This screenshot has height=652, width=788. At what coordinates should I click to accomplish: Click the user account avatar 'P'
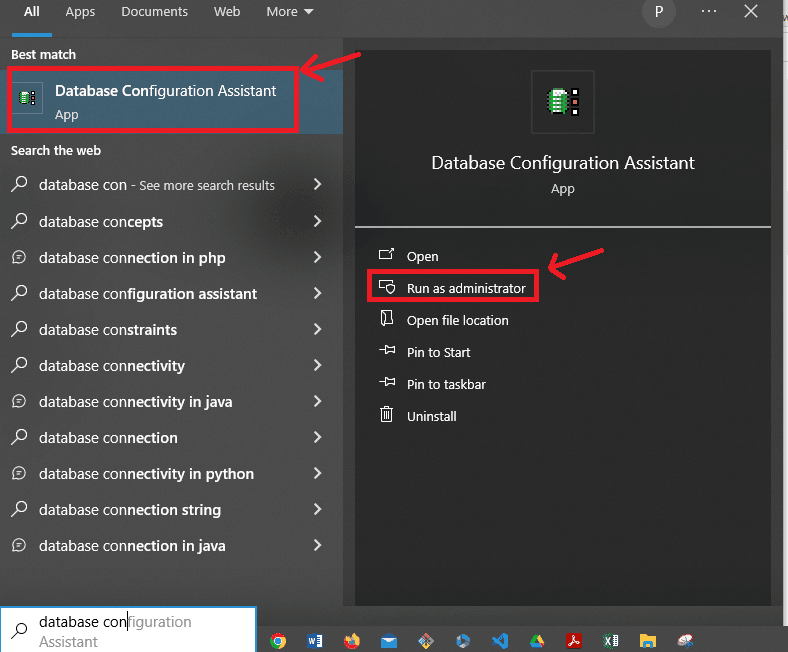click(658, 12)
